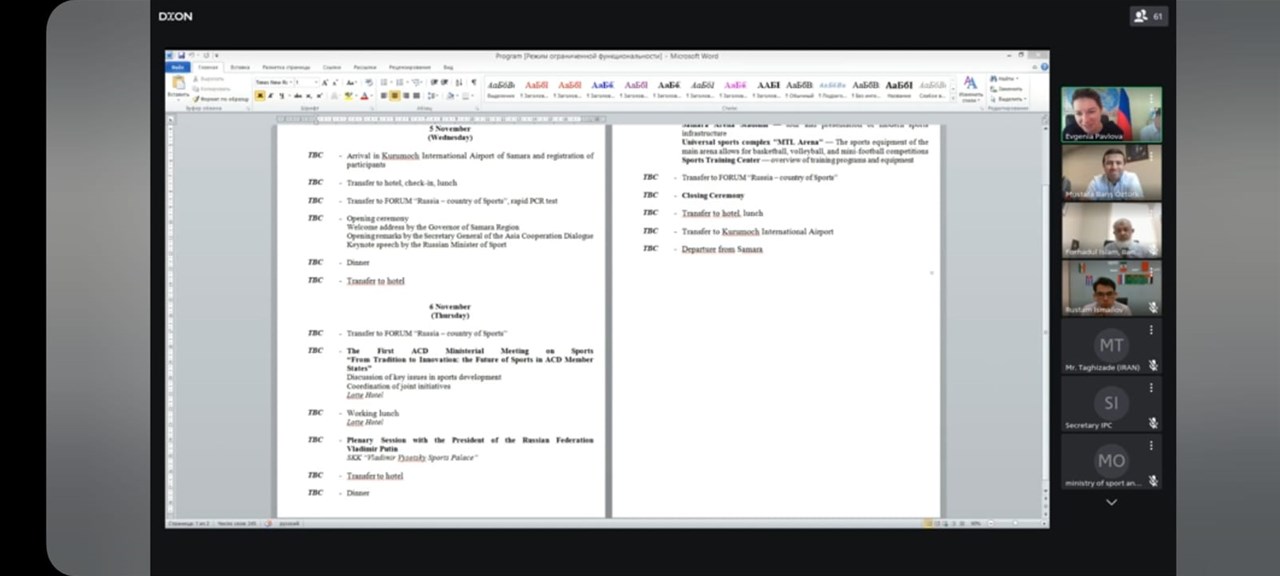The height and width of the screenshot is (576, 1280).
Task: Select the Secretary IPC participant tile
Action: tap(1111, 405)
